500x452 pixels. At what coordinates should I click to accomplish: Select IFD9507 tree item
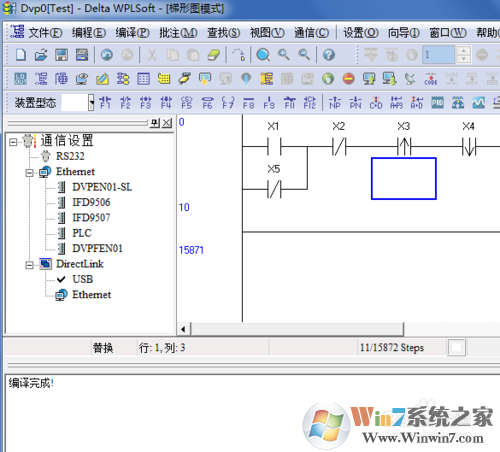coord(91,218)
